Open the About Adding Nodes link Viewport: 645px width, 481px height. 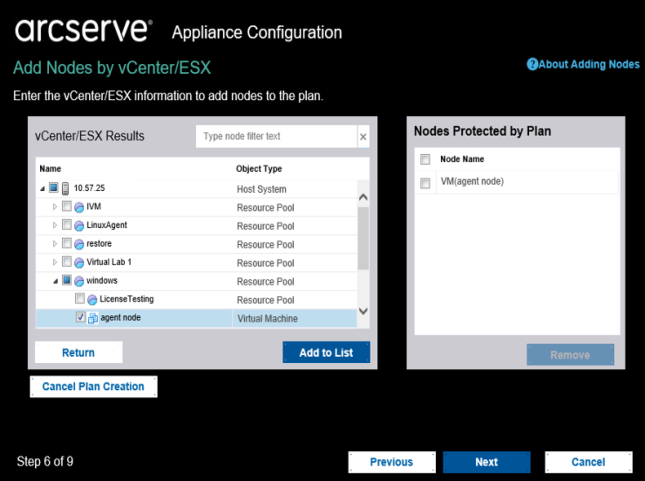click(x=589, y=65)
